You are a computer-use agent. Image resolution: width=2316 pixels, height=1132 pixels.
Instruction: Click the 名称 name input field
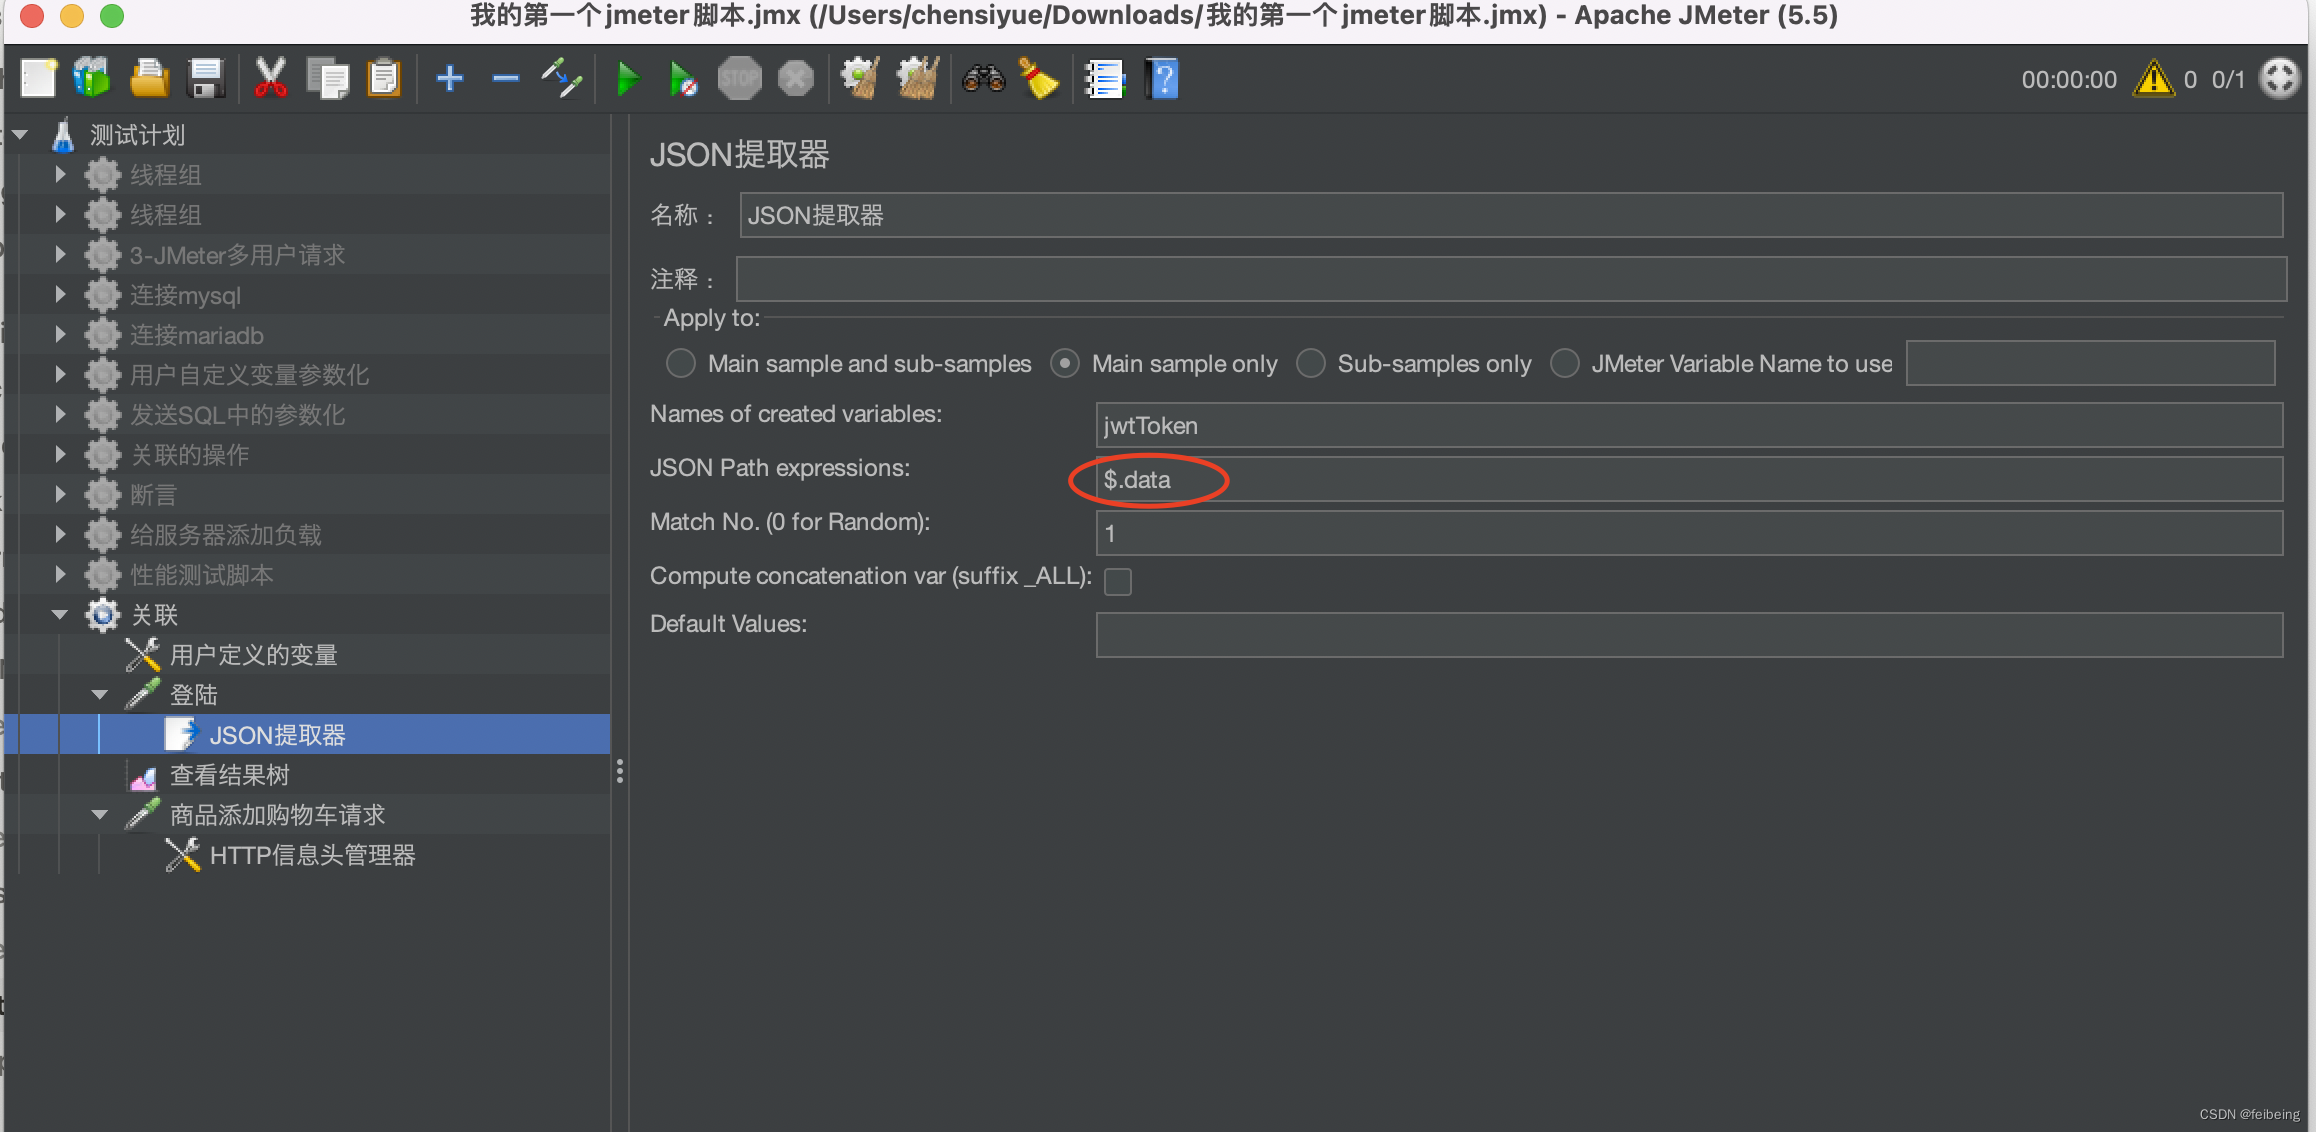1511,215
